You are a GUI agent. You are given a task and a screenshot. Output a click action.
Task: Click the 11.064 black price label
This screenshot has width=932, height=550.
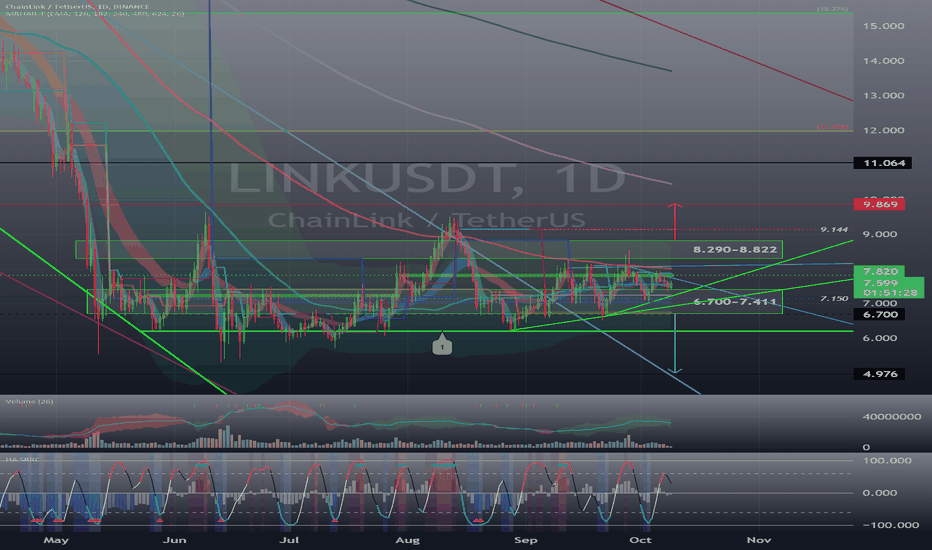pyautogui.click(x=882, y=163)
